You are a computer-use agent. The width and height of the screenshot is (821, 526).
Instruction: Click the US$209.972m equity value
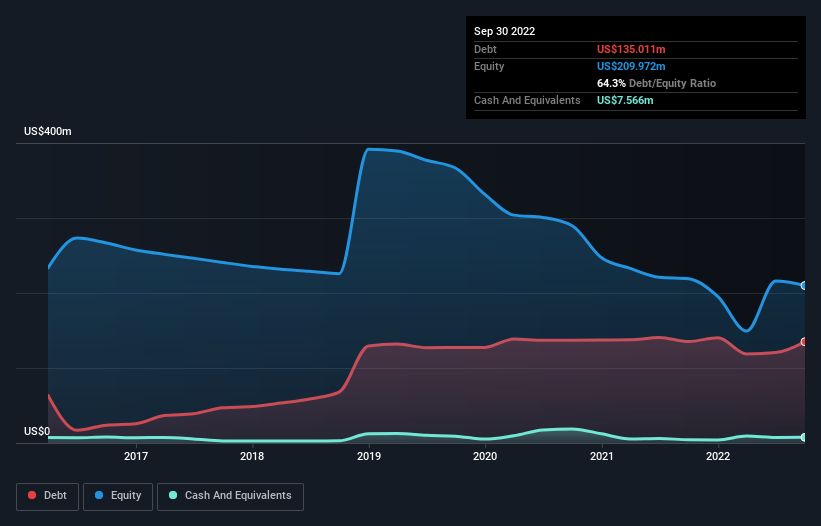pyautogui.click(x=631, y=66)
